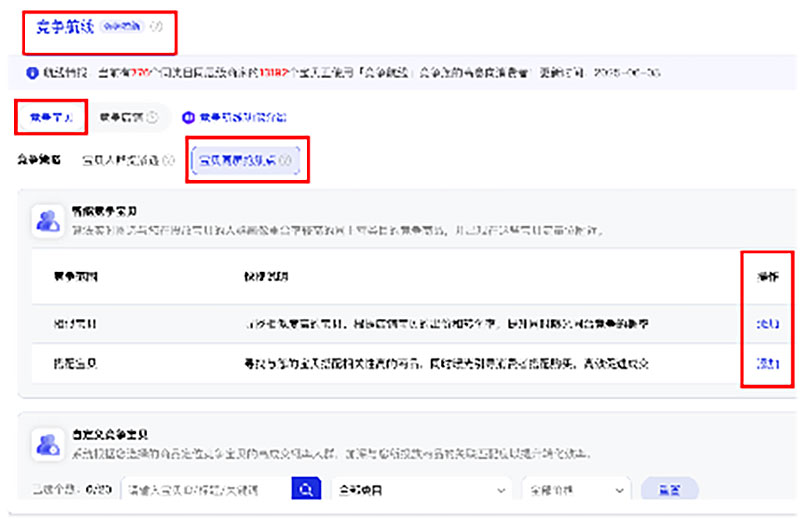Click the small badge next to 竞争航线 title
Viewport: 800px width, 519px height.
122,26
